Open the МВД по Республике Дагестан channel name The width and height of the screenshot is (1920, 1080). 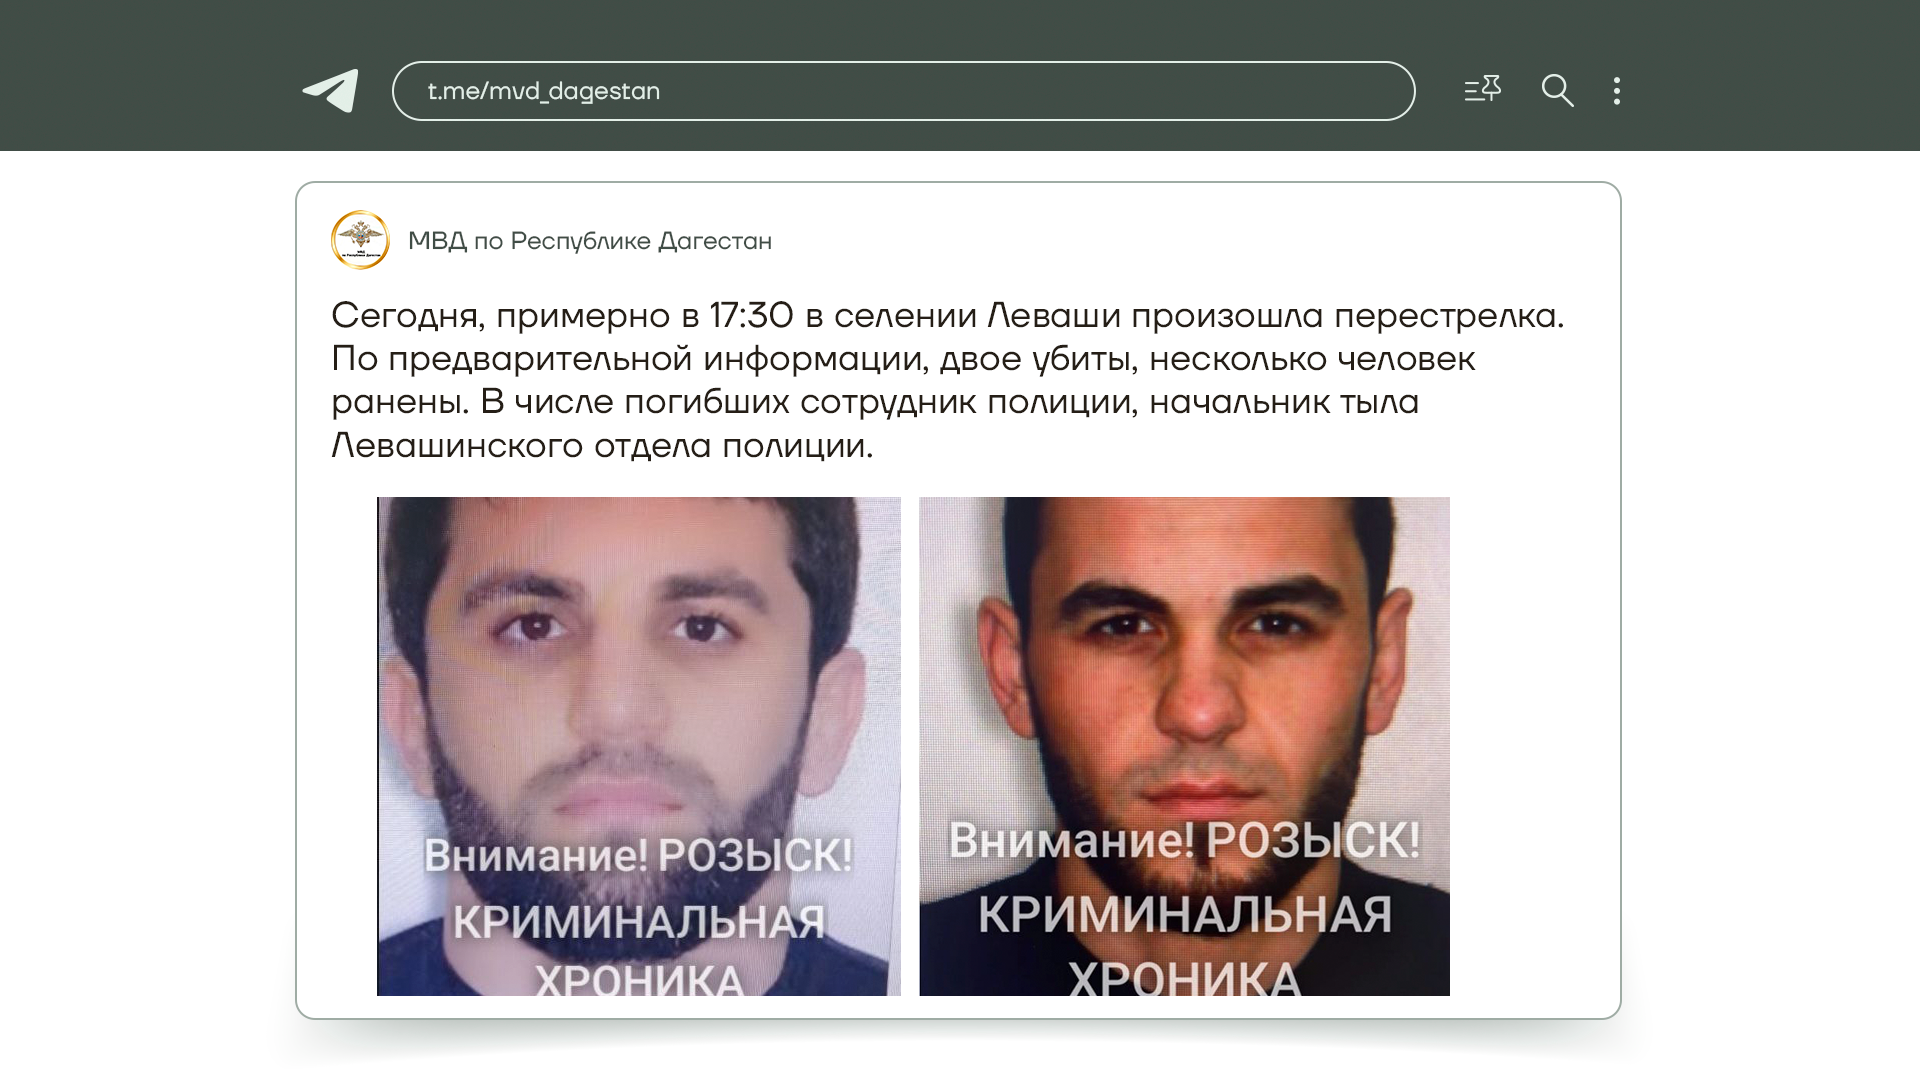click(x=590, y=241)
